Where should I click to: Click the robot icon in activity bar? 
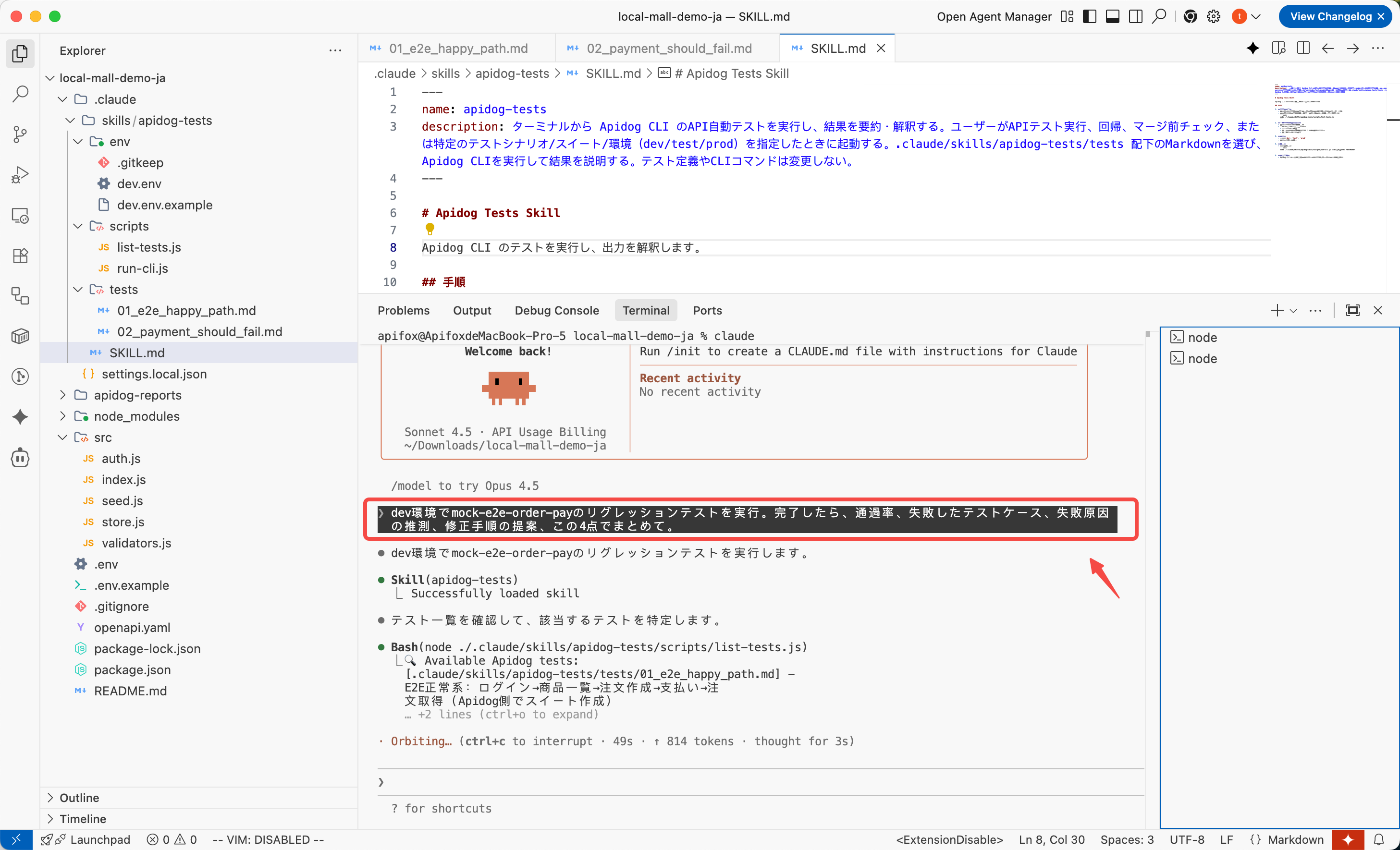click(x=20, y=457)
